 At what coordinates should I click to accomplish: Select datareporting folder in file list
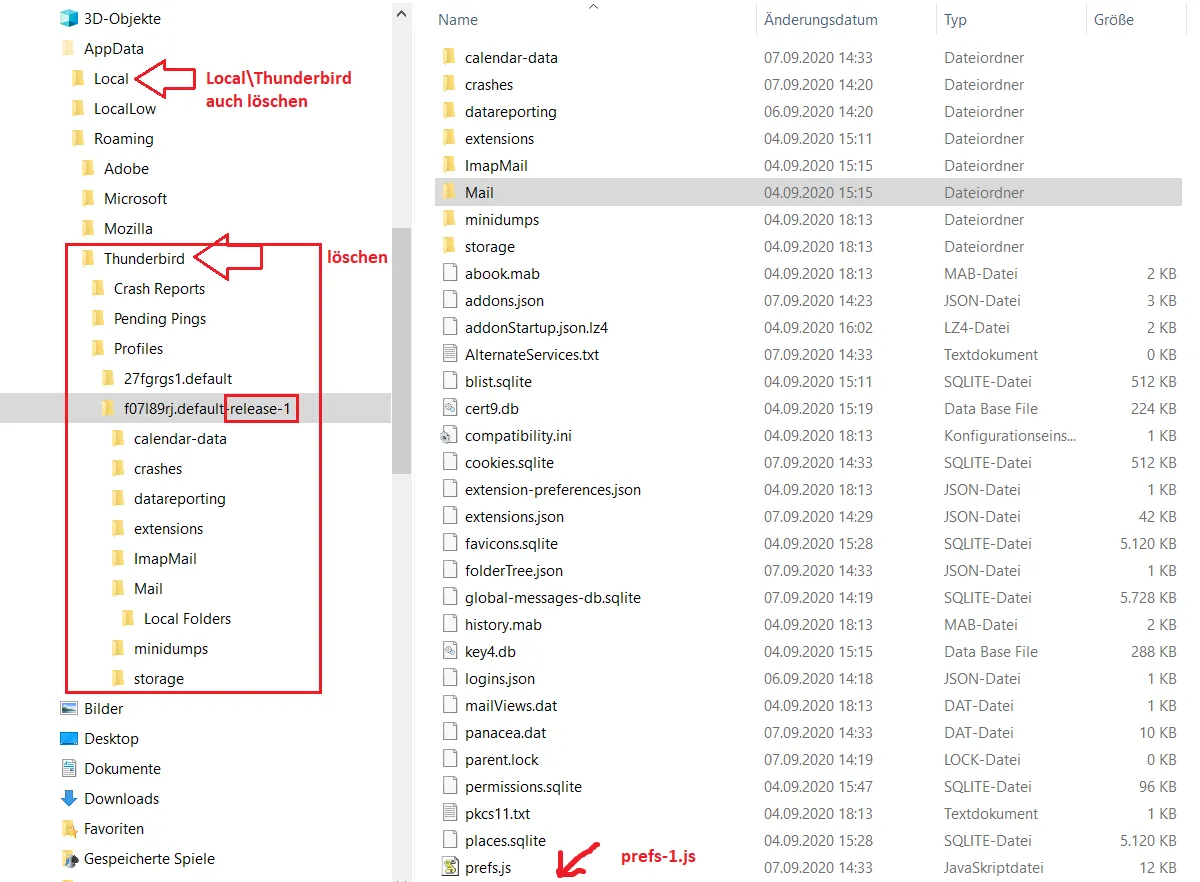click(511, 111)
